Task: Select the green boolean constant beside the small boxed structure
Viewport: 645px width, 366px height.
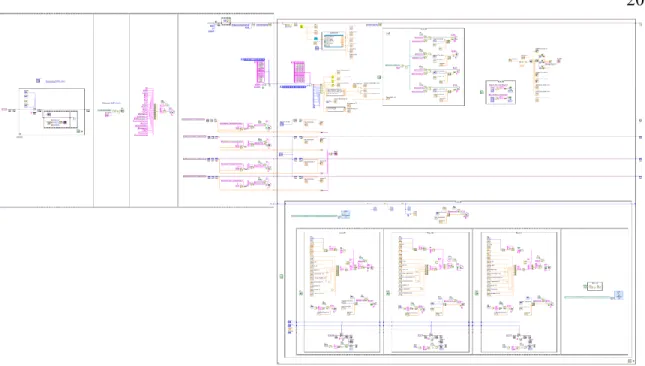Action: pyautogui.click(x=482, y=92)
